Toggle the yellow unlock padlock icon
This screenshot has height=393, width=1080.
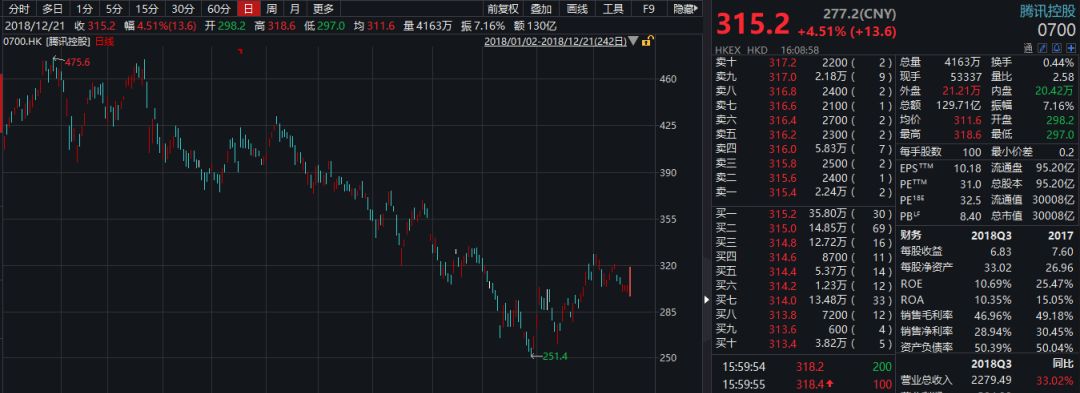(647, 41)
